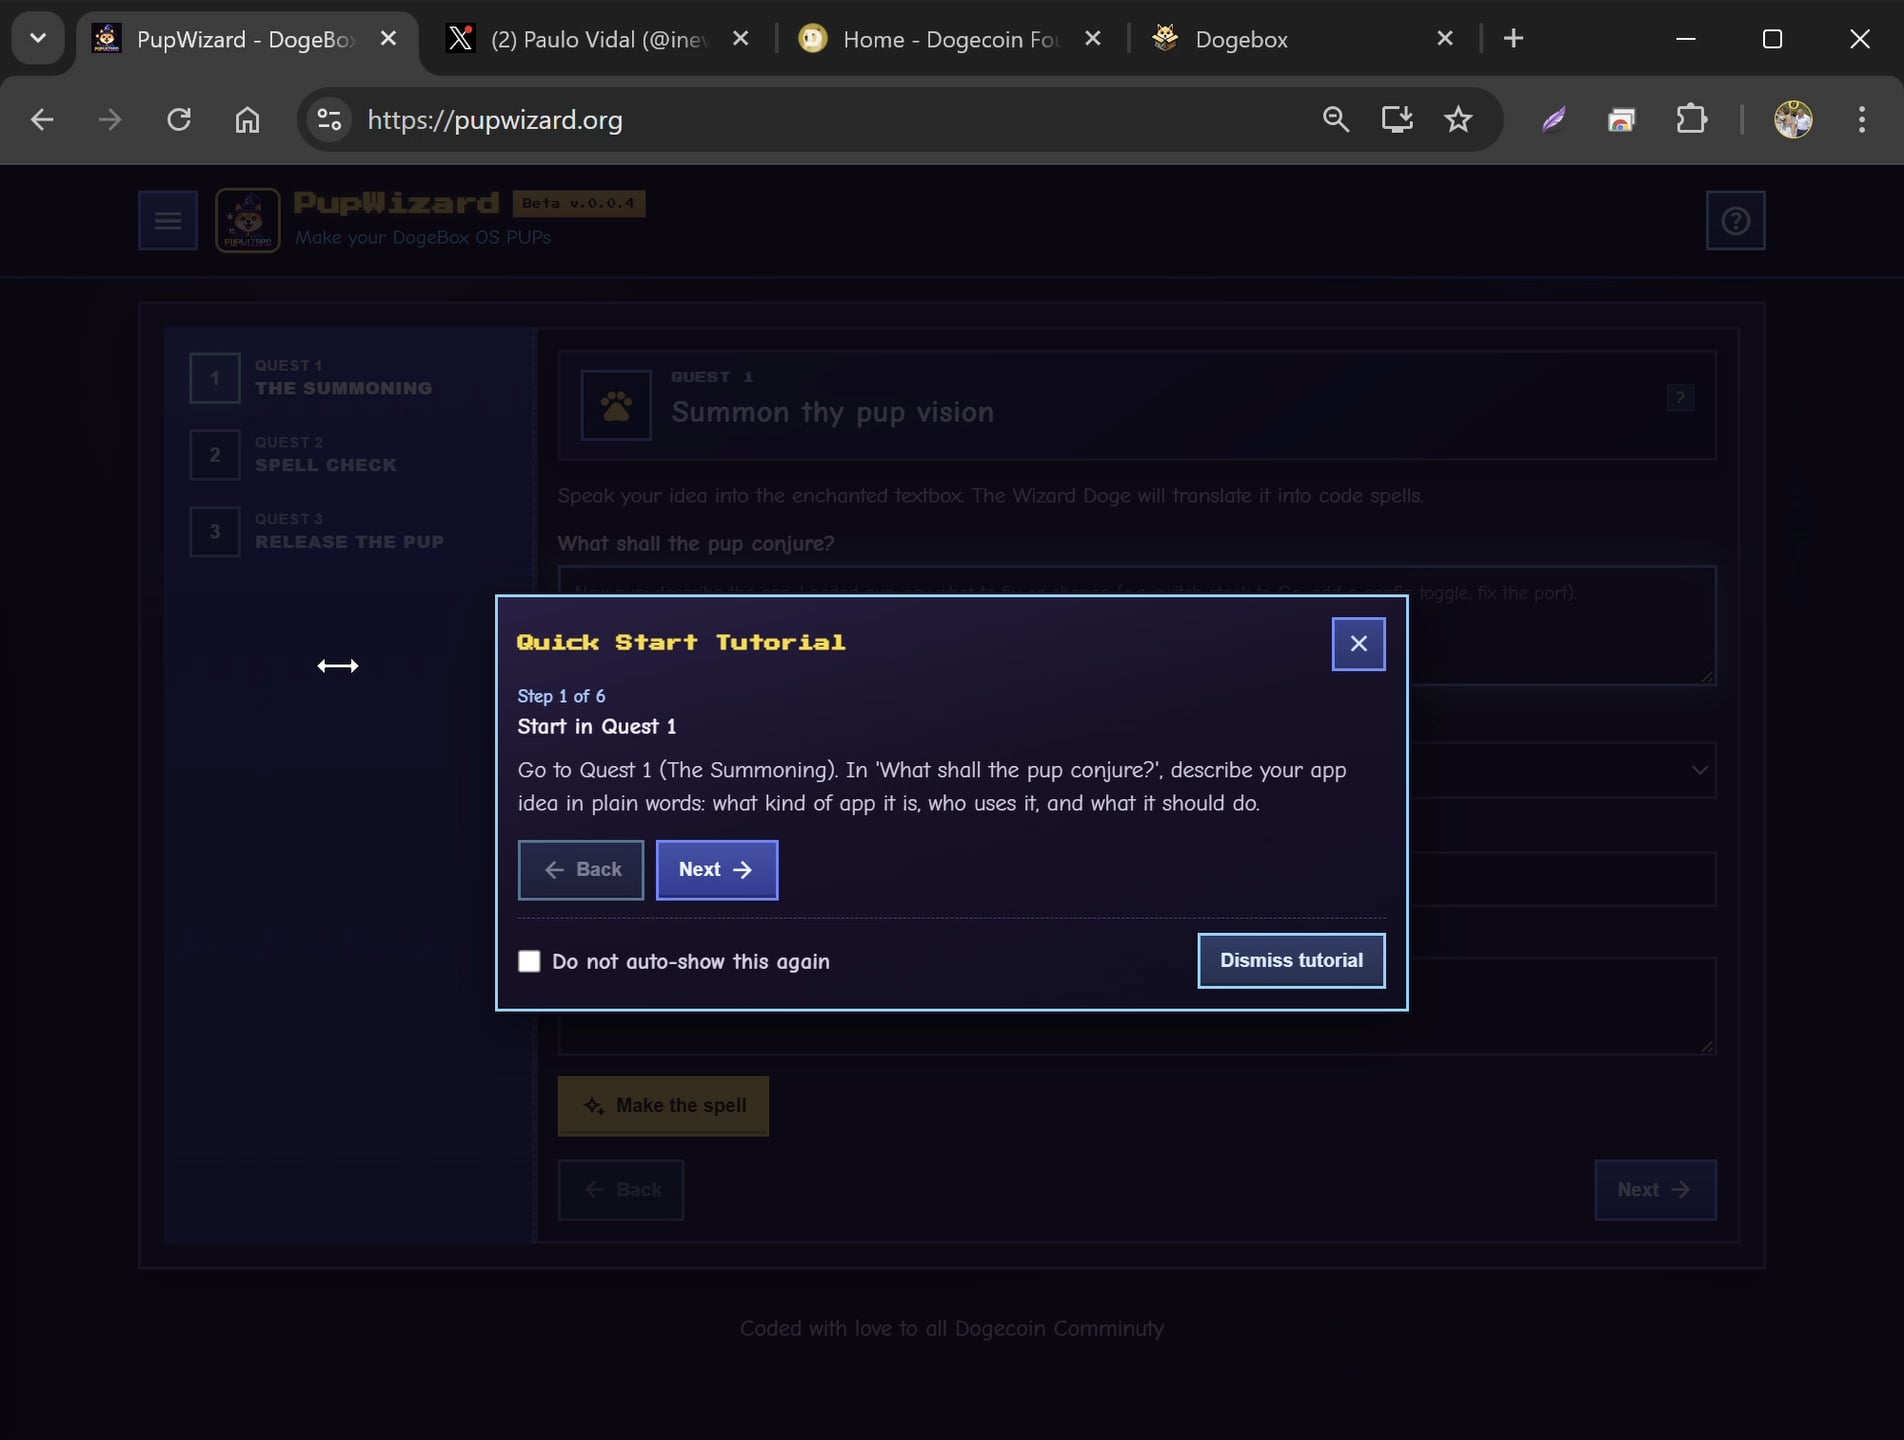Reload the pupwizard.org page

179,120
